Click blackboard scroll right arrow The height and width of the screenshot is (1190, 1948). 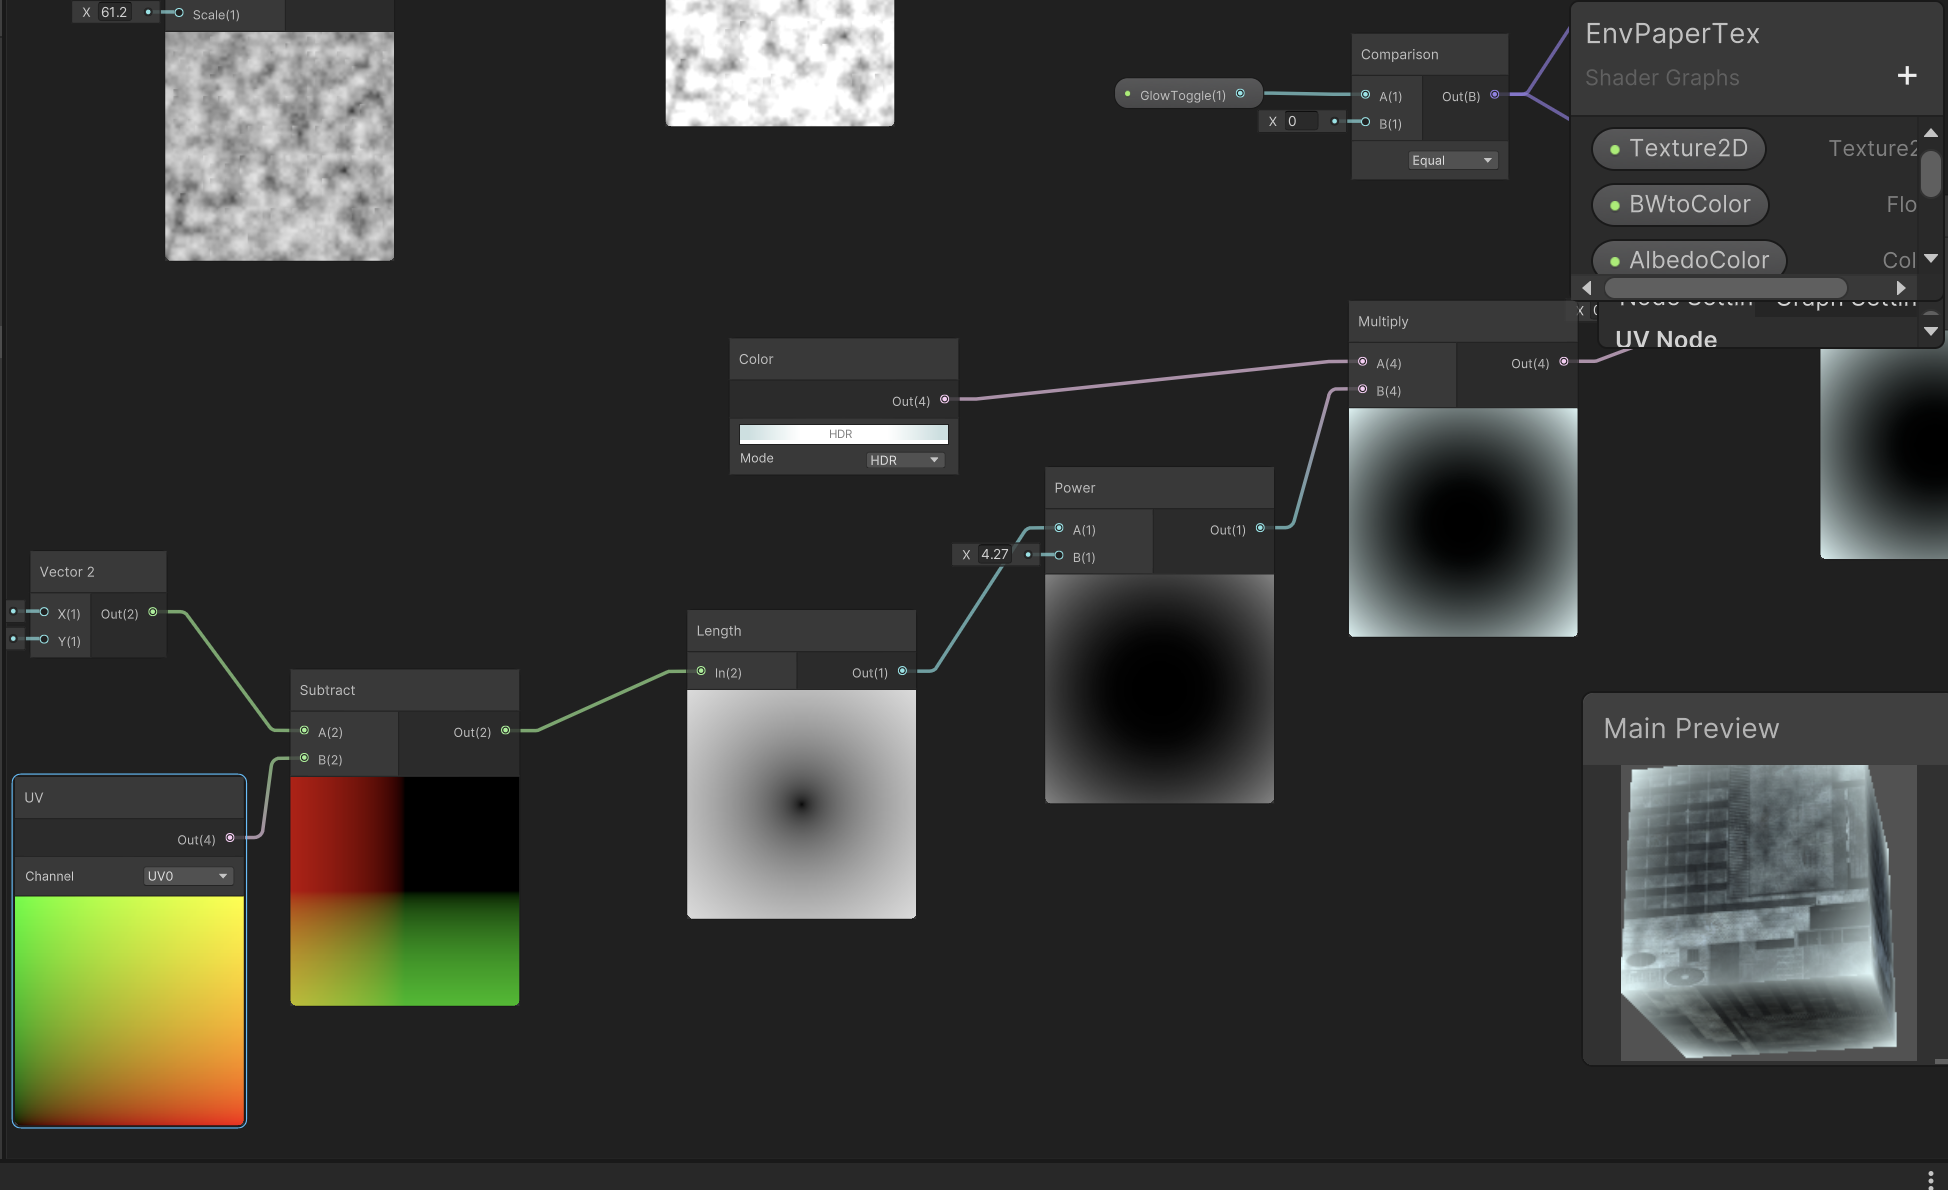click(1901, 288)
